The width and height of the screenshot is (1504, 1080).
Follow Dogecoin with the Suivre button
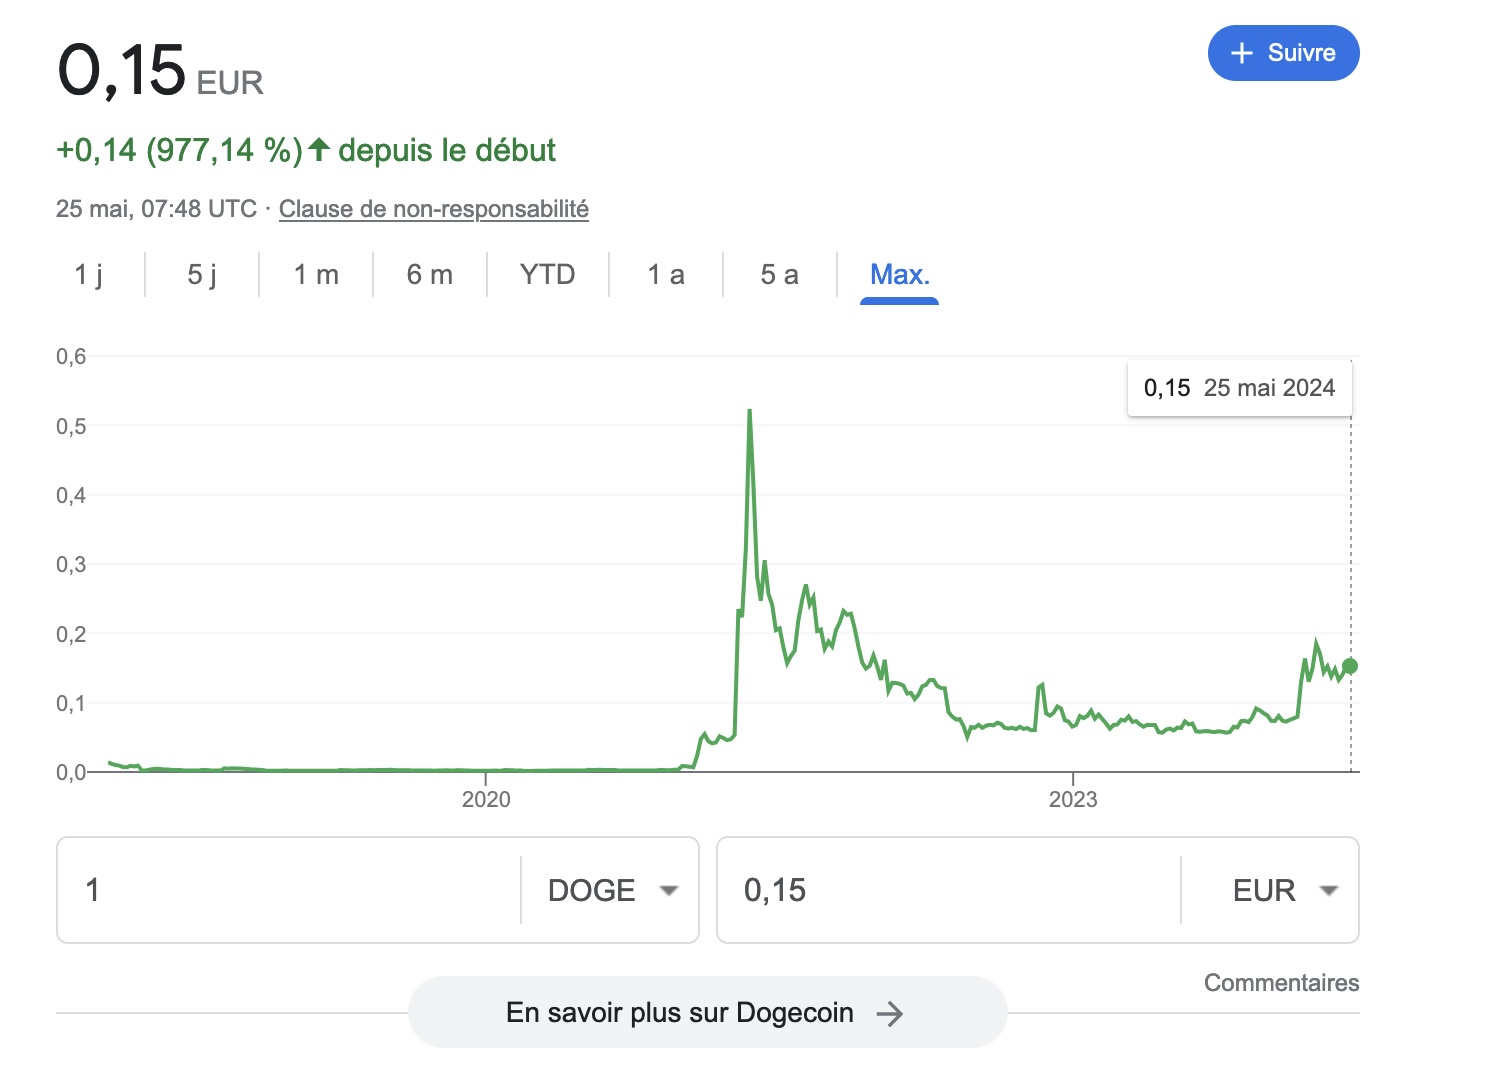[1284, 53]
